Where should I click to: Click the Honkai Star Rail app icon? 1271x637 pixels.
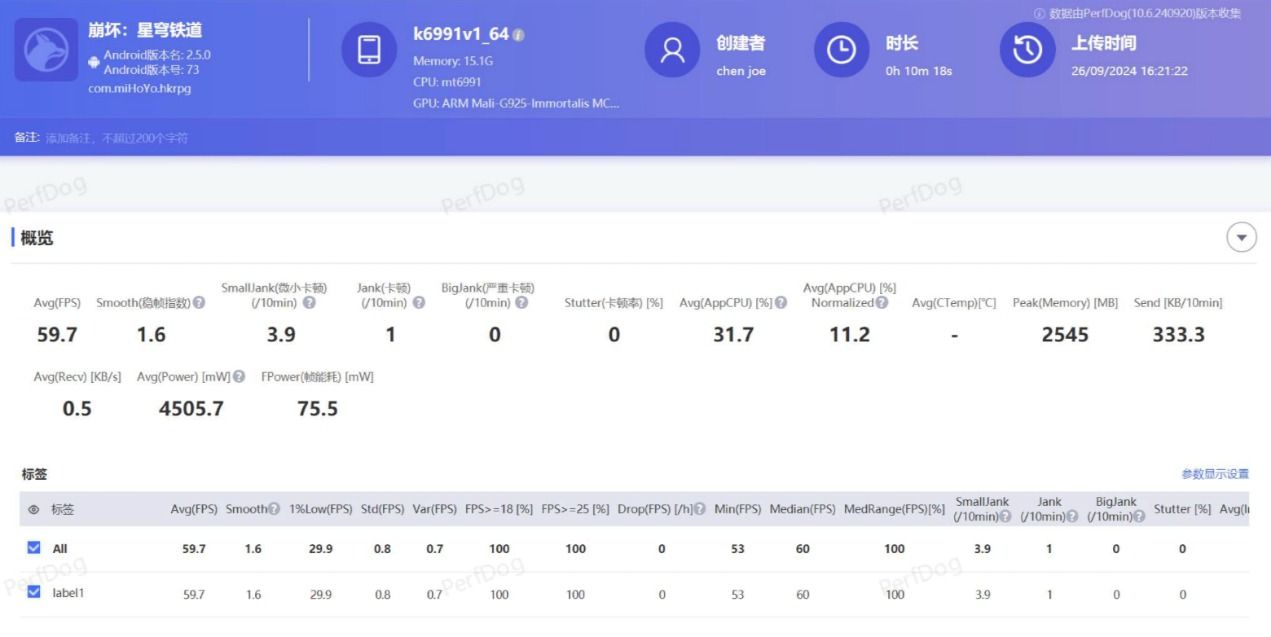tap(46, 50)
